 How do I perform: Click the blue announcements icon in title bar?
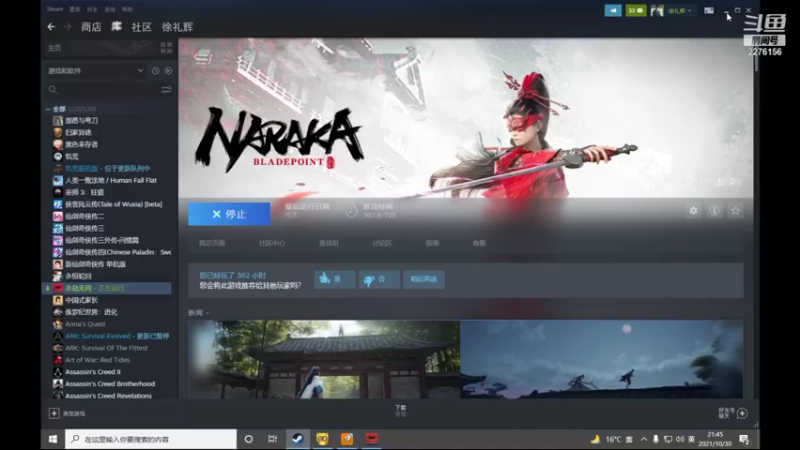point(613,10)
